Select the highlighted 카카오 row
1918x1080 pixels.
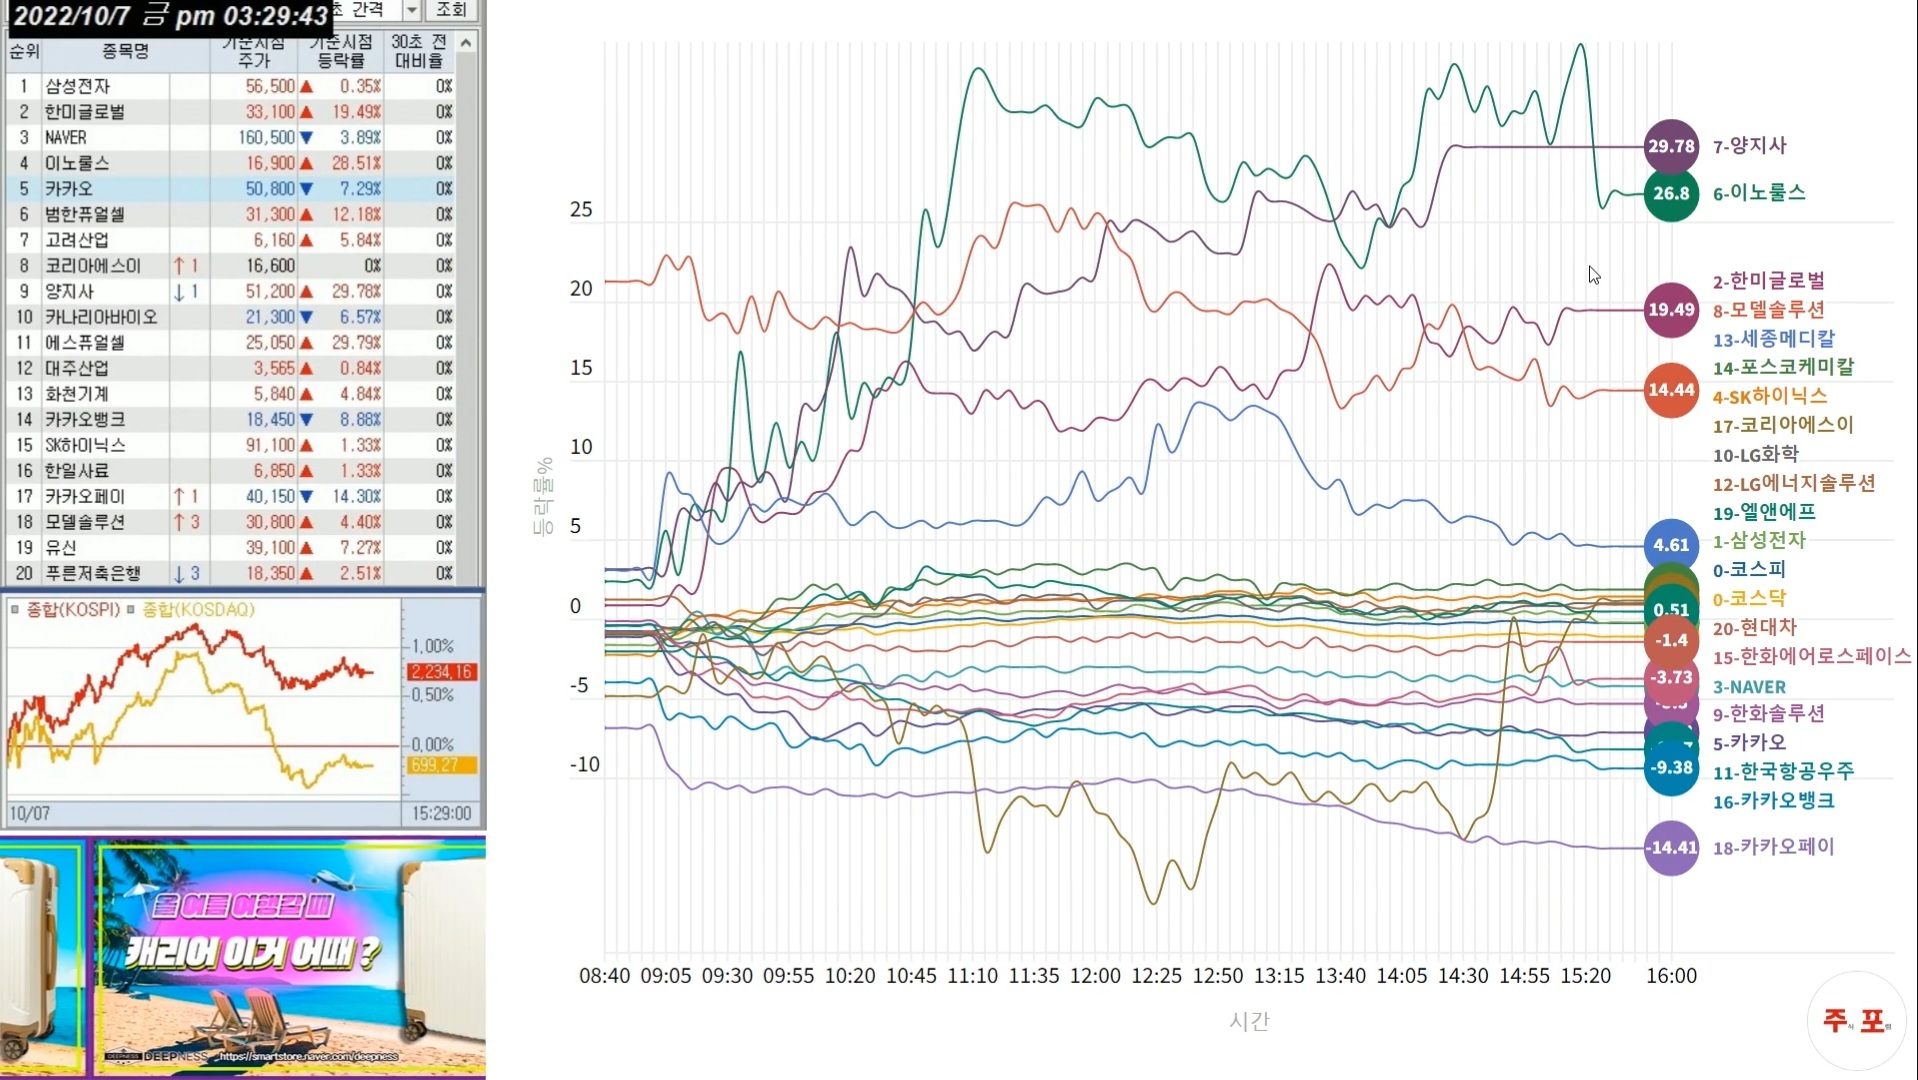(231, 189)
